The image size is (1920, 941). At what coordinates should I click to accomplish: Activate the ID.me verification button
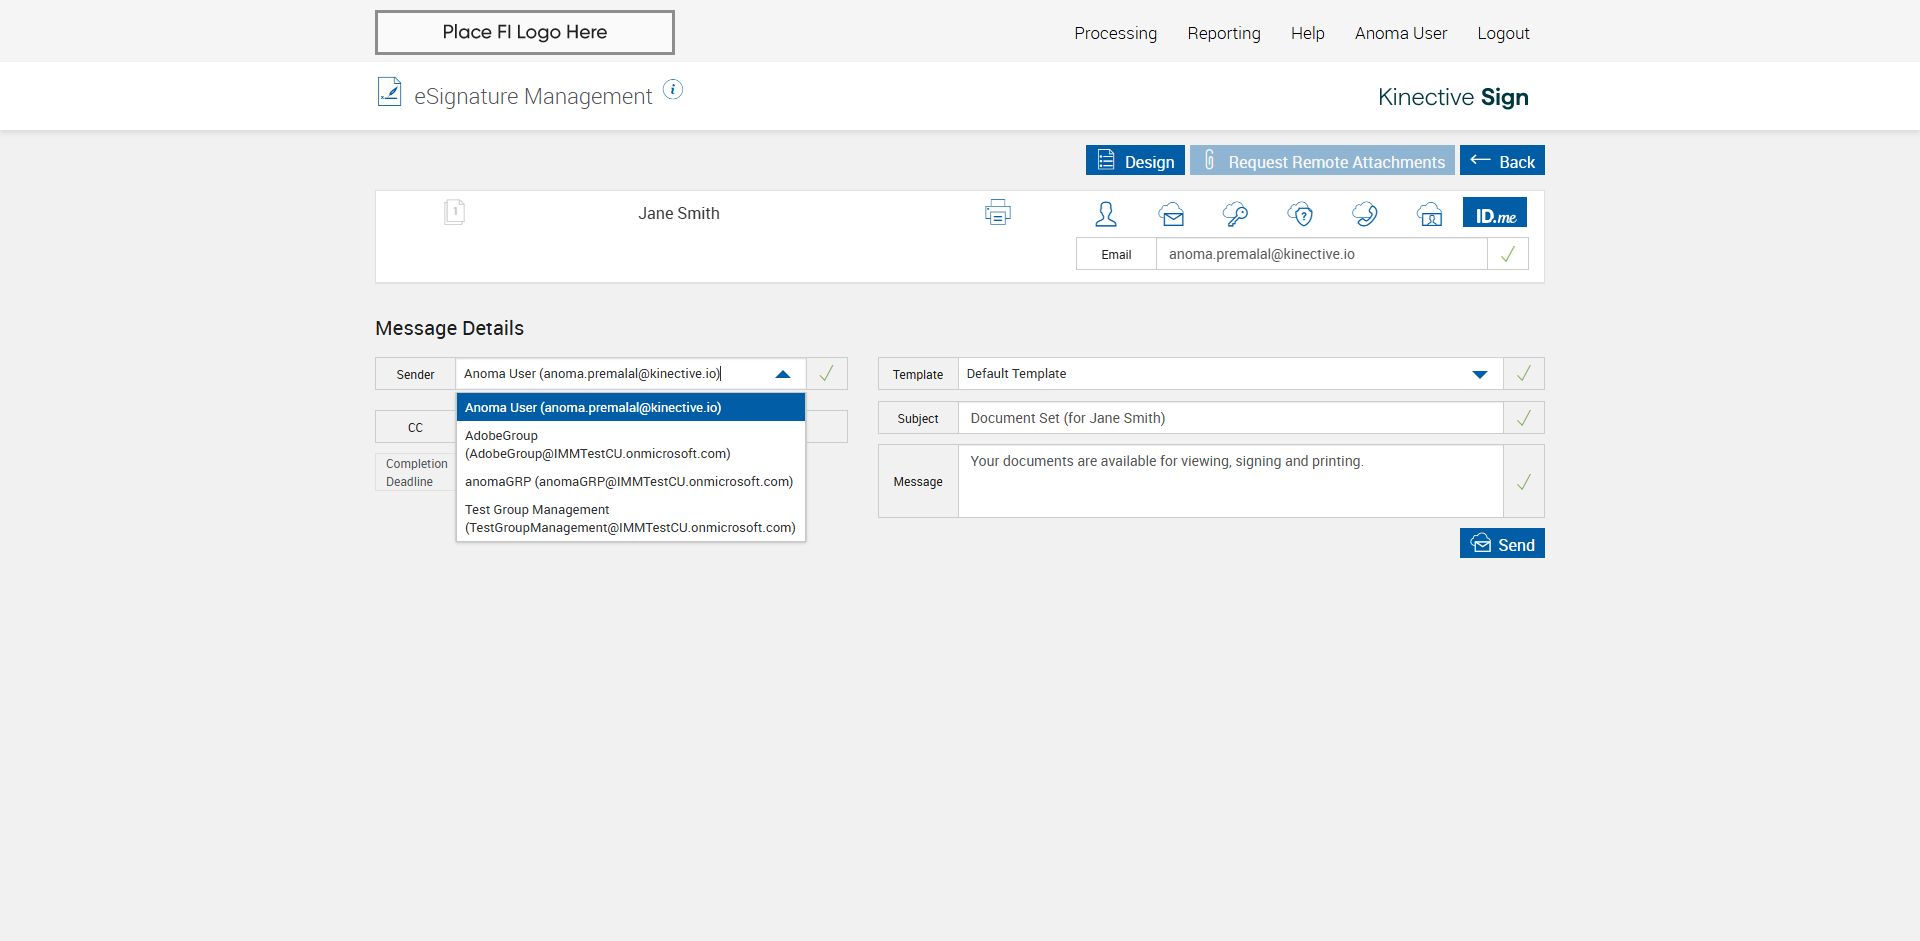click(1495, 214)
